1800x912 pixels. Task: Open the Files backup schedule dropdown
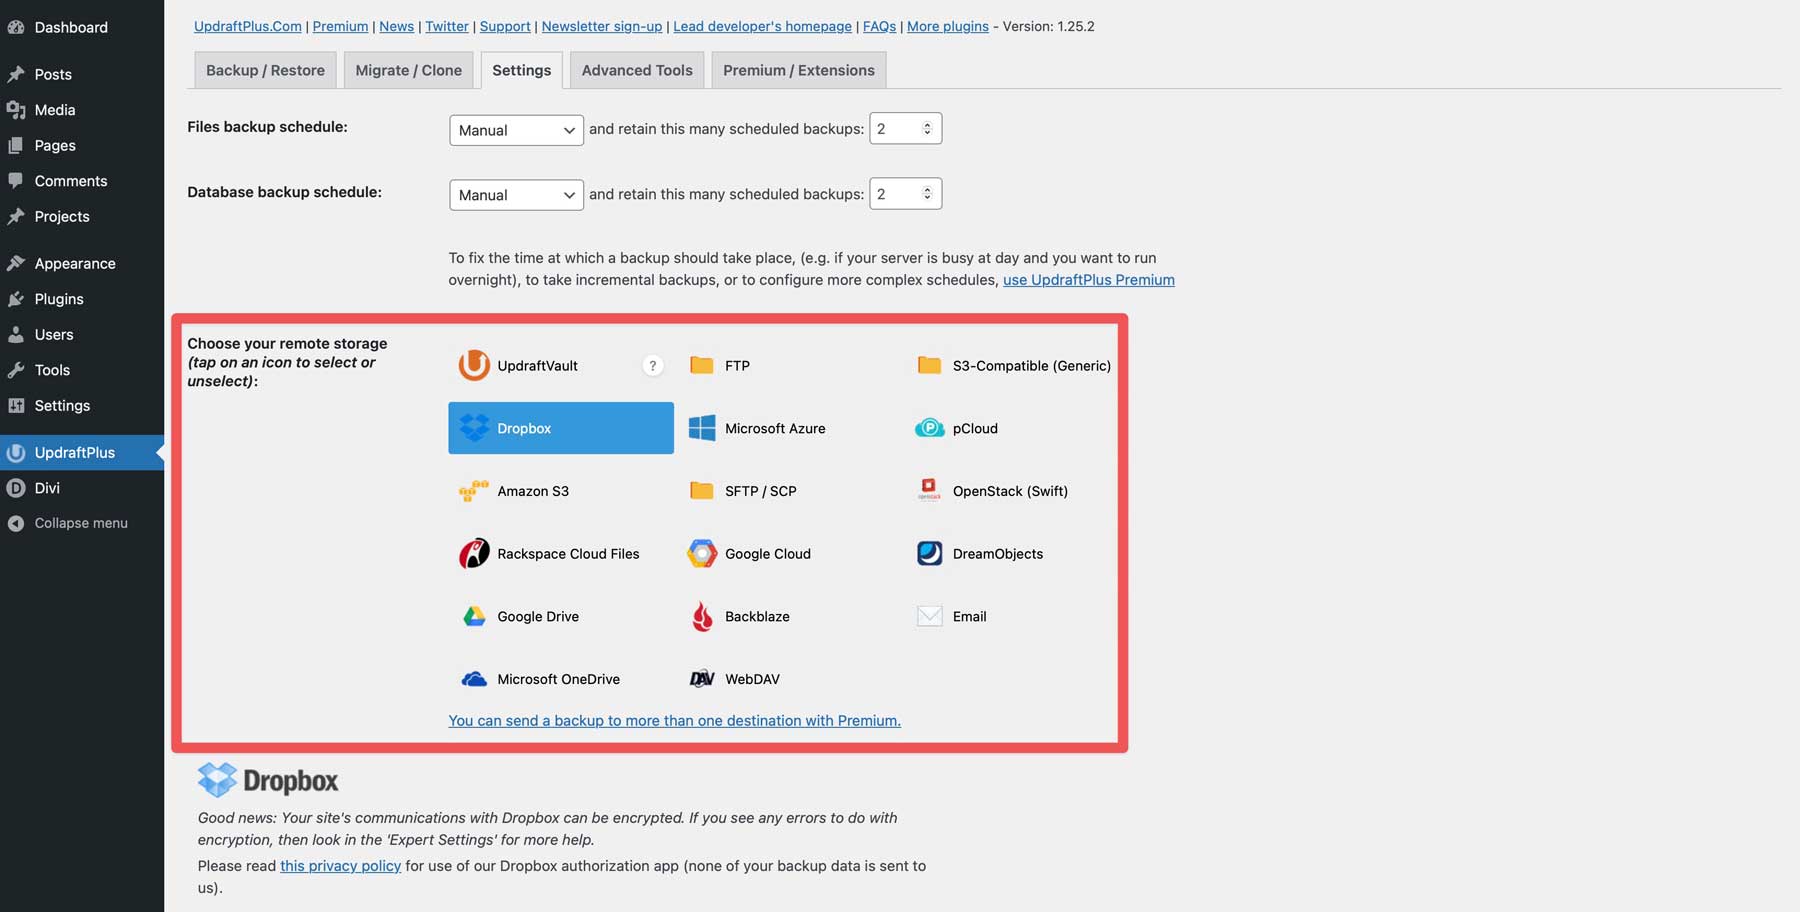(516, 130)
